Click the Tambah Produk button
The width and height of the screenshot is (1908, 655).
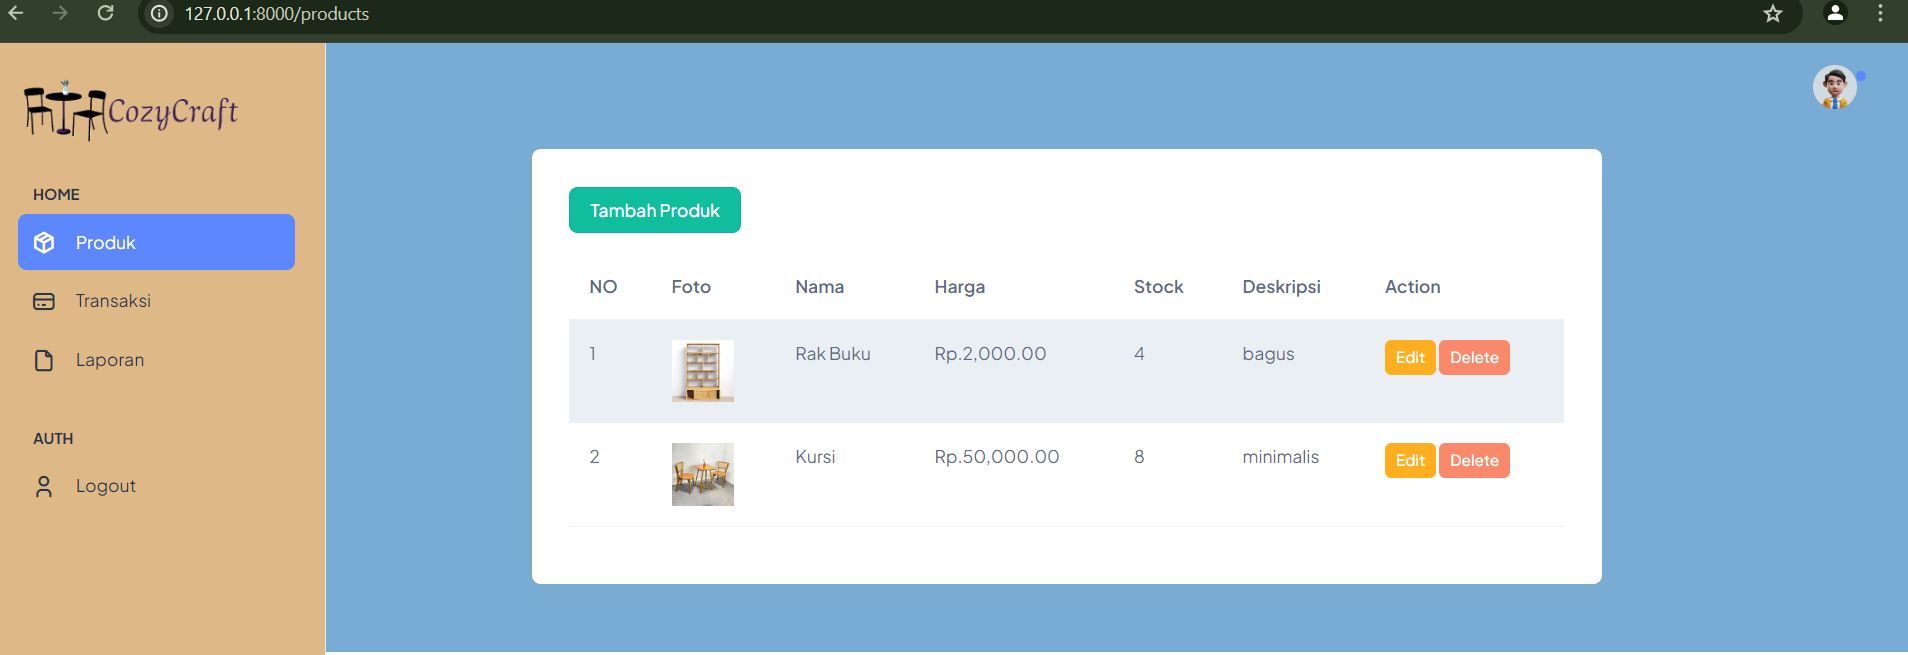(x=655, y=210)
